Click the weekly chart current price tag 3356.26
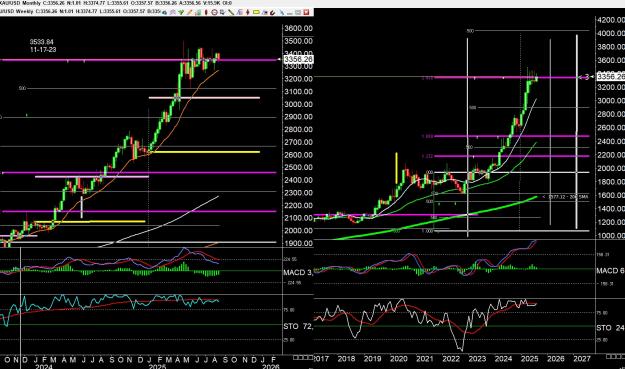 298,59
